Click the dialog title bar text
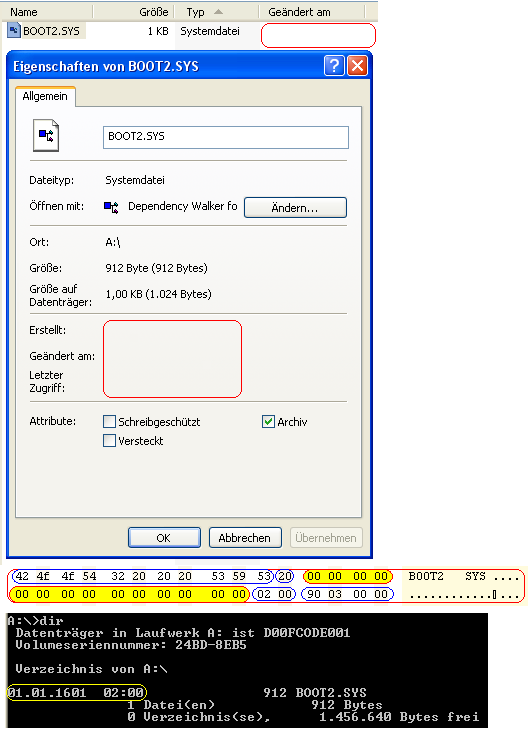The image size is (531, 746). point(106,66)
